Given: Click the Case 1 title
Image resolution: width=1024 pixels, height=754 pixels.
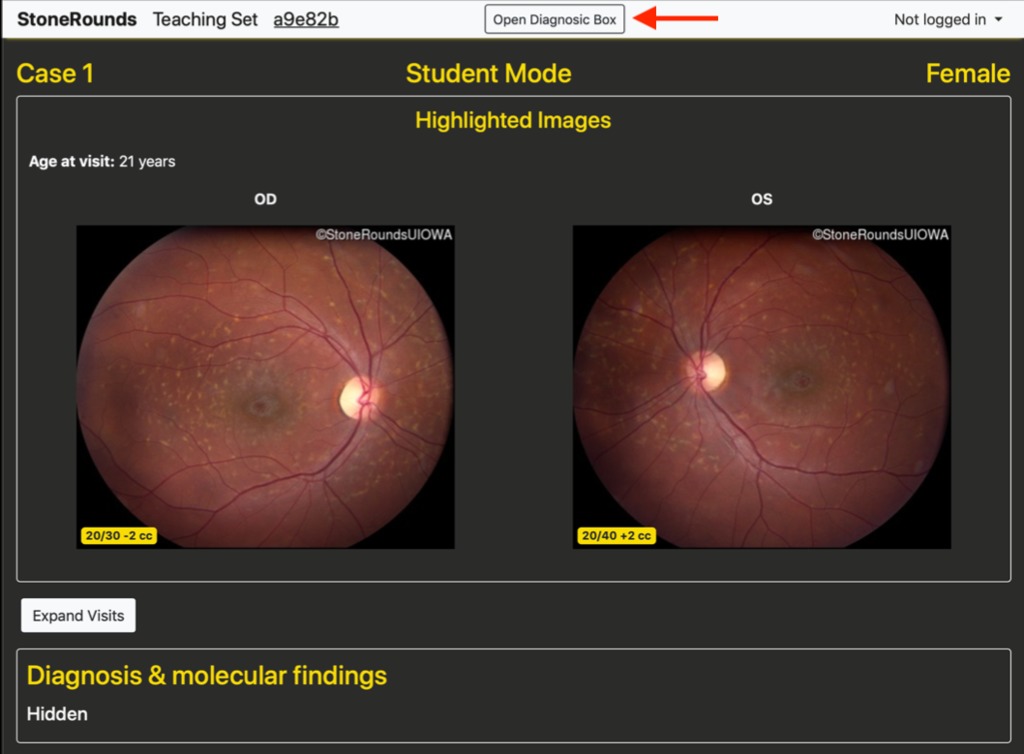Looking at the screenshot, I should click(55, 74).
